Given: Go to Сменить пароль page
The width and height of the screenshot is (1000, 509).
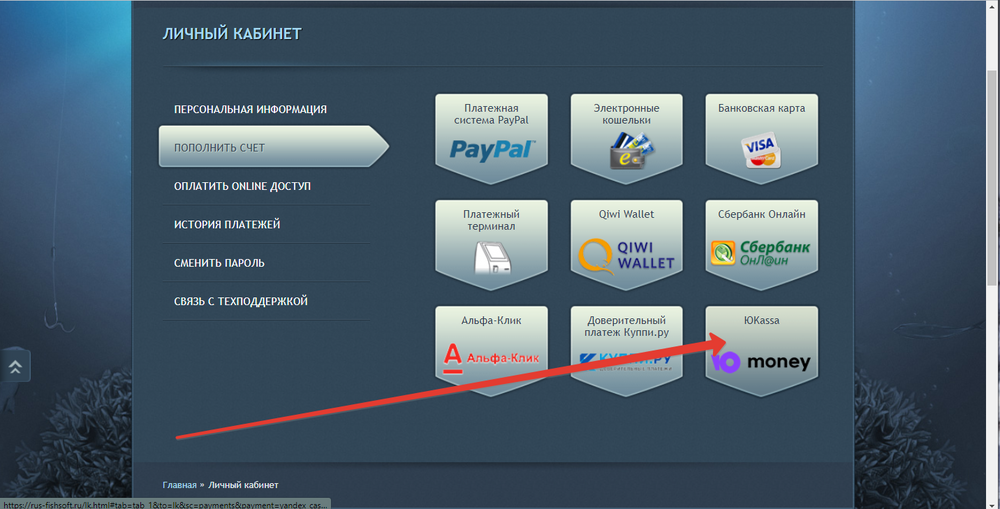Looking at the screenshot, I should [219, 263].
